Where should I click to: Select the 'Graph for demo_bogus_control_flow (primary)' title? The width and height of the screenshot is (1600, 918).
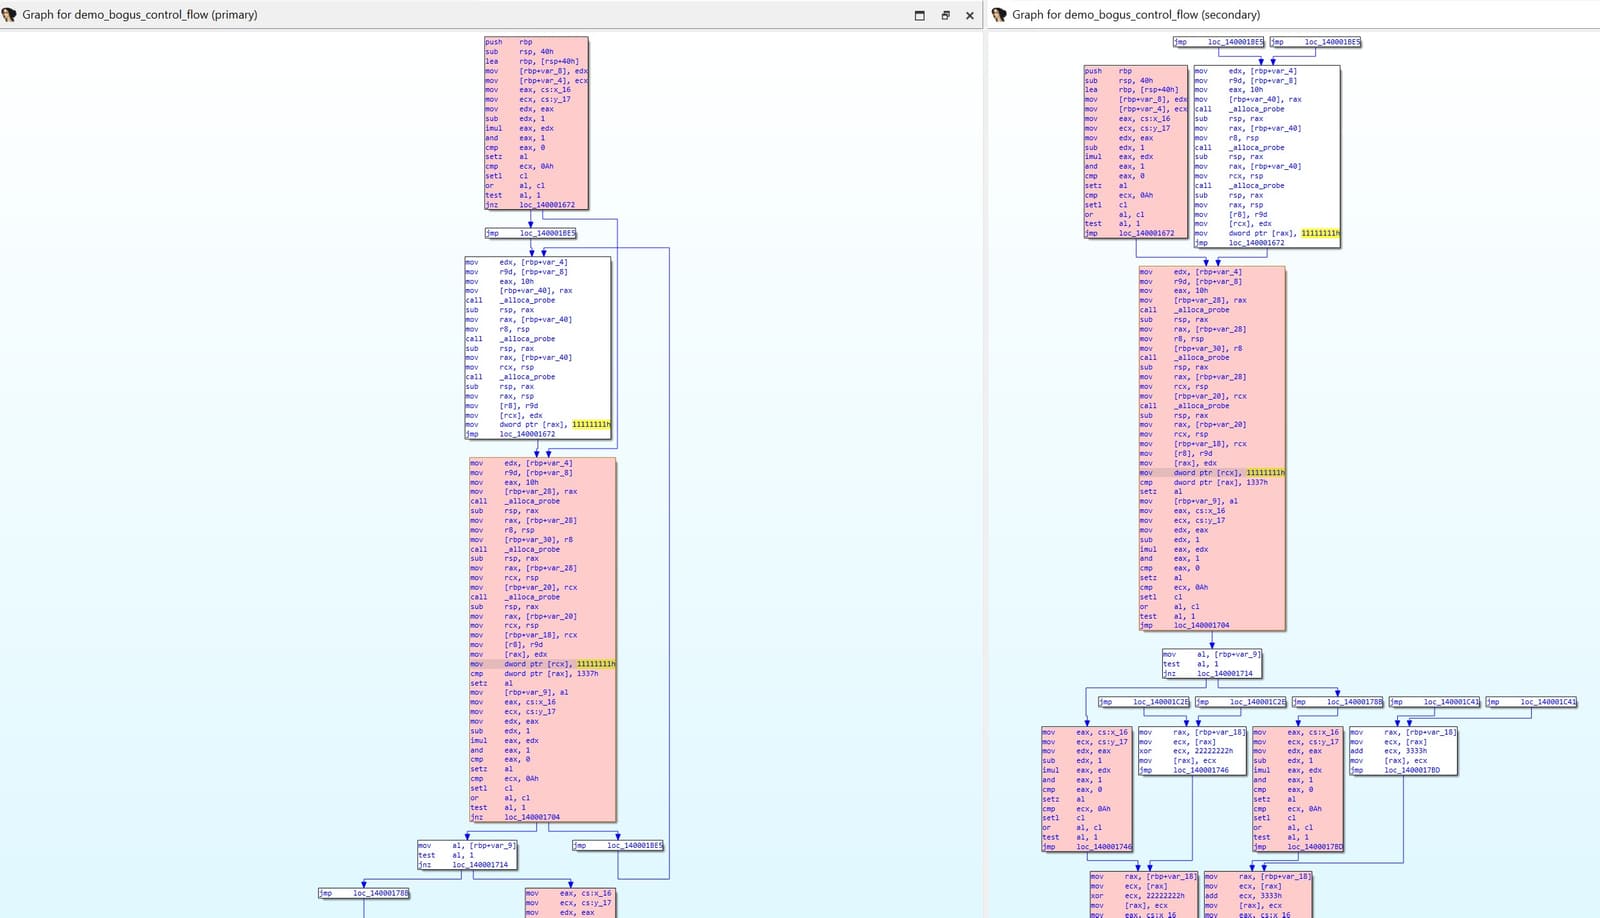coord(140,15)
